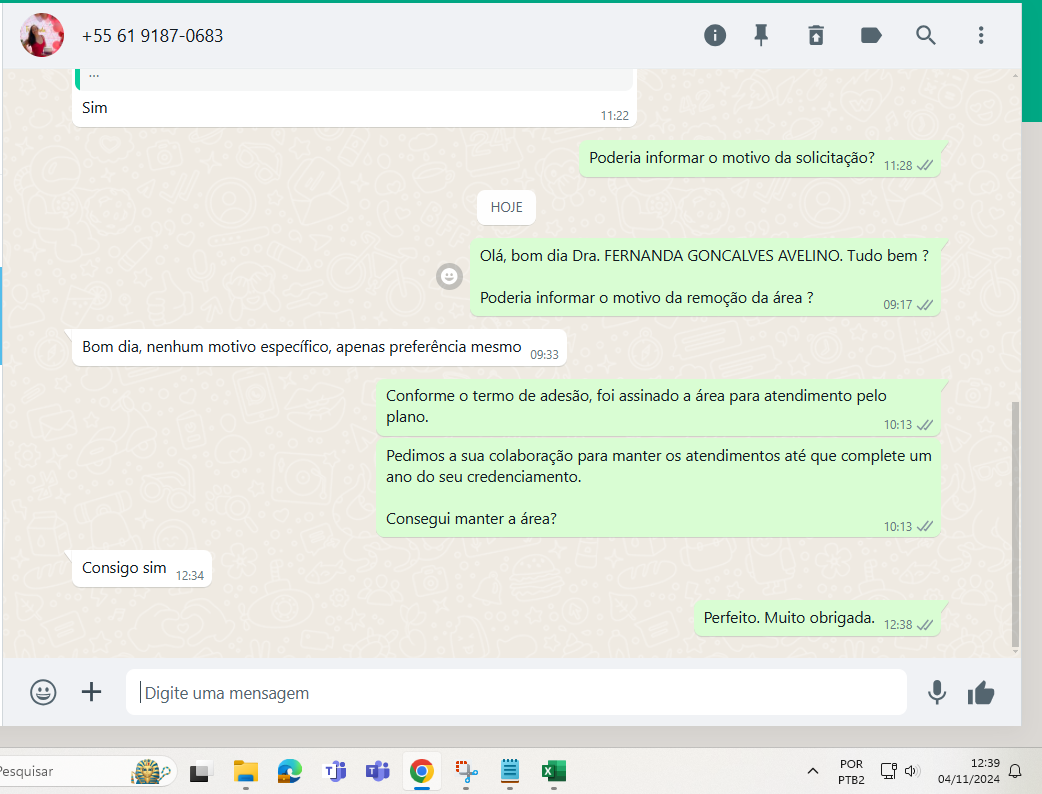The image size is (1042, 794).
Task: Open the POR PTB2 language selector
Action: point(851,771)
